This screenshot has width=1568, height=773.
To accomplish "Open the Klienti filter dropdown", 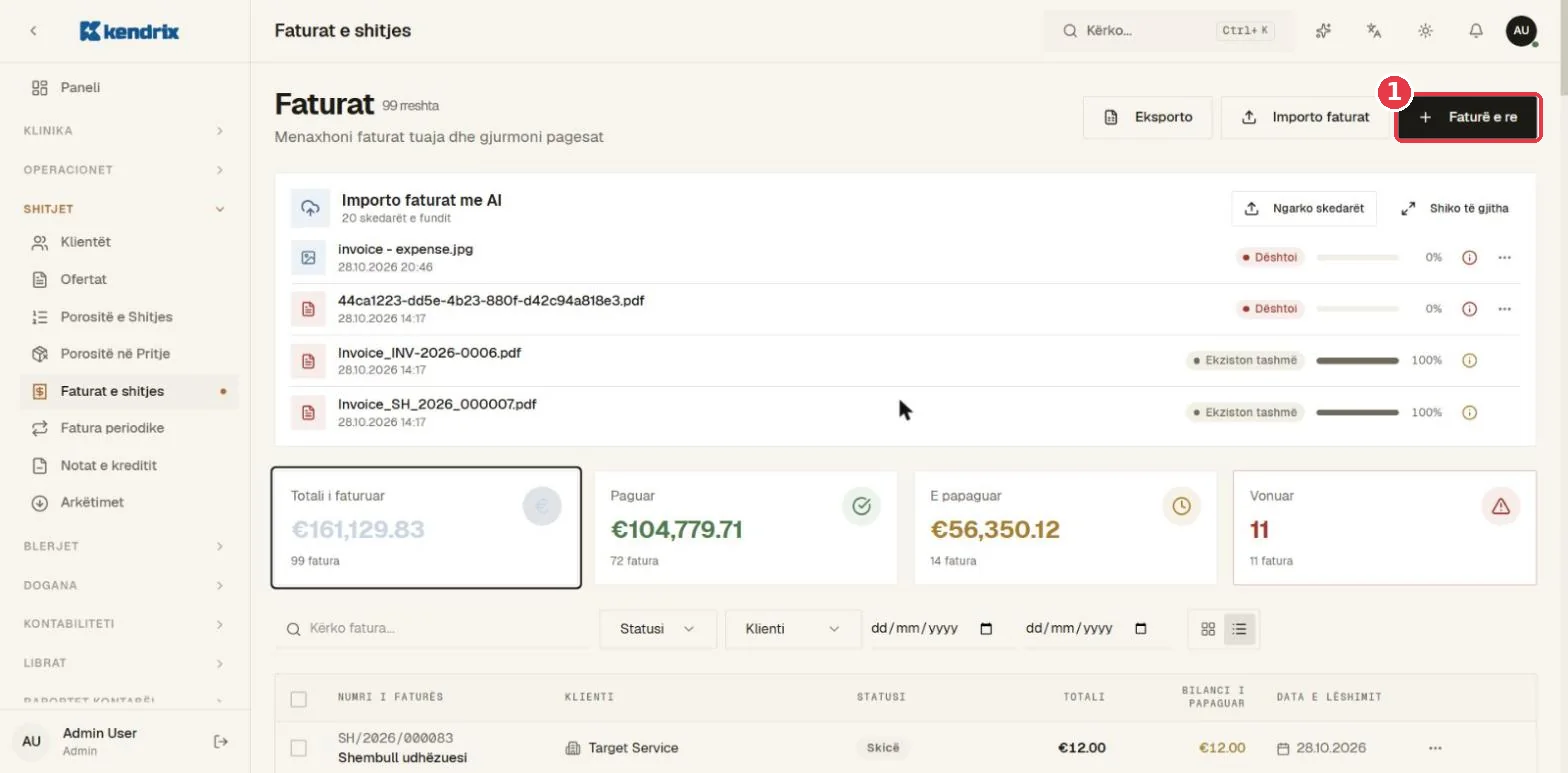I will point(793,629).
